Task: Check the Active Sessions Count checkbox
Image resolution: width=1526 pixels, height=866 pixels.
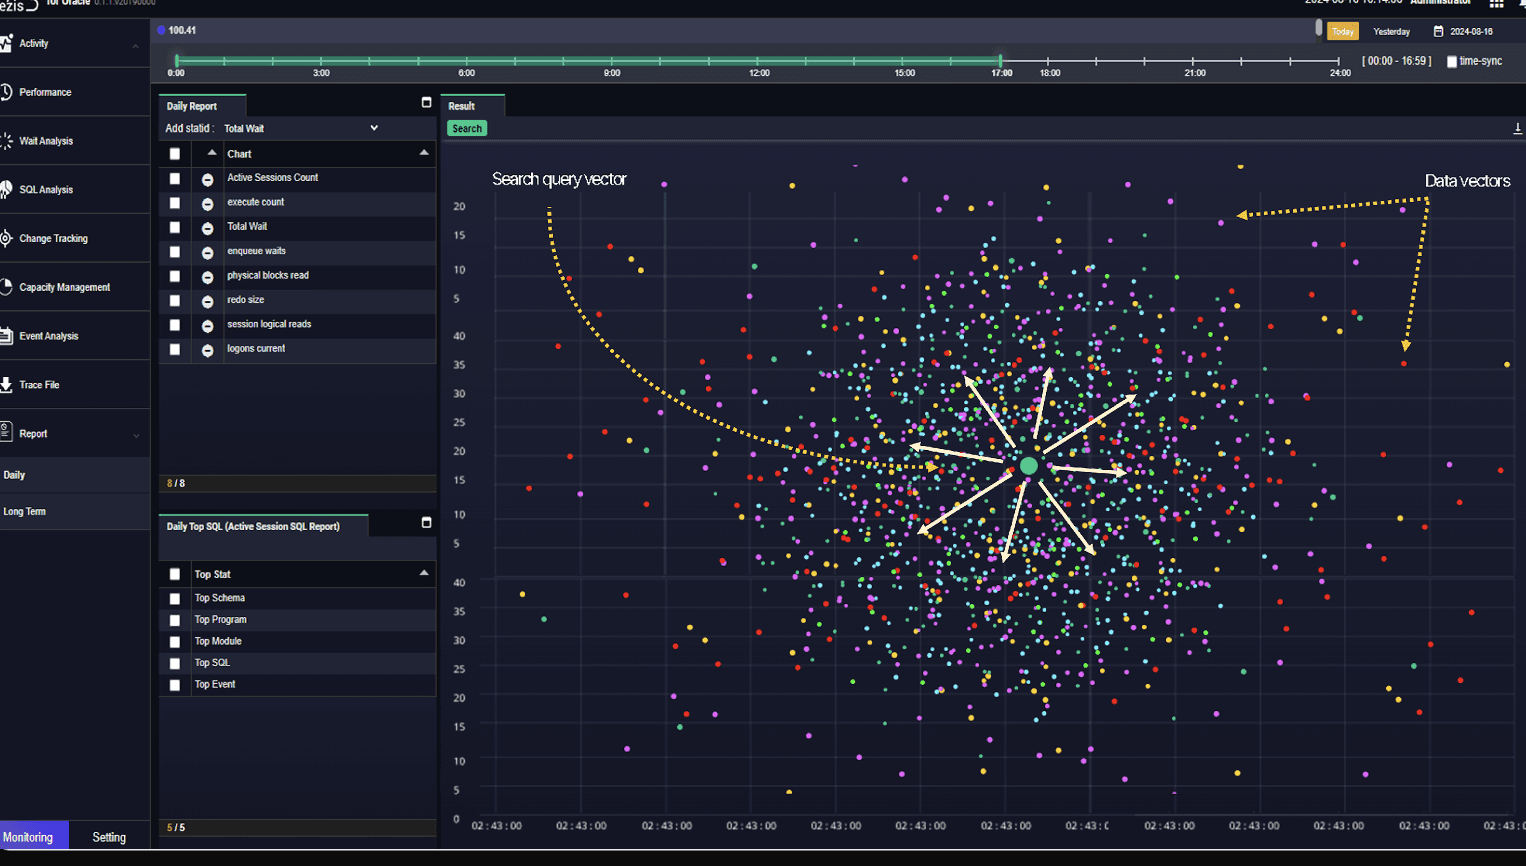Action: [x=175, y=179]
